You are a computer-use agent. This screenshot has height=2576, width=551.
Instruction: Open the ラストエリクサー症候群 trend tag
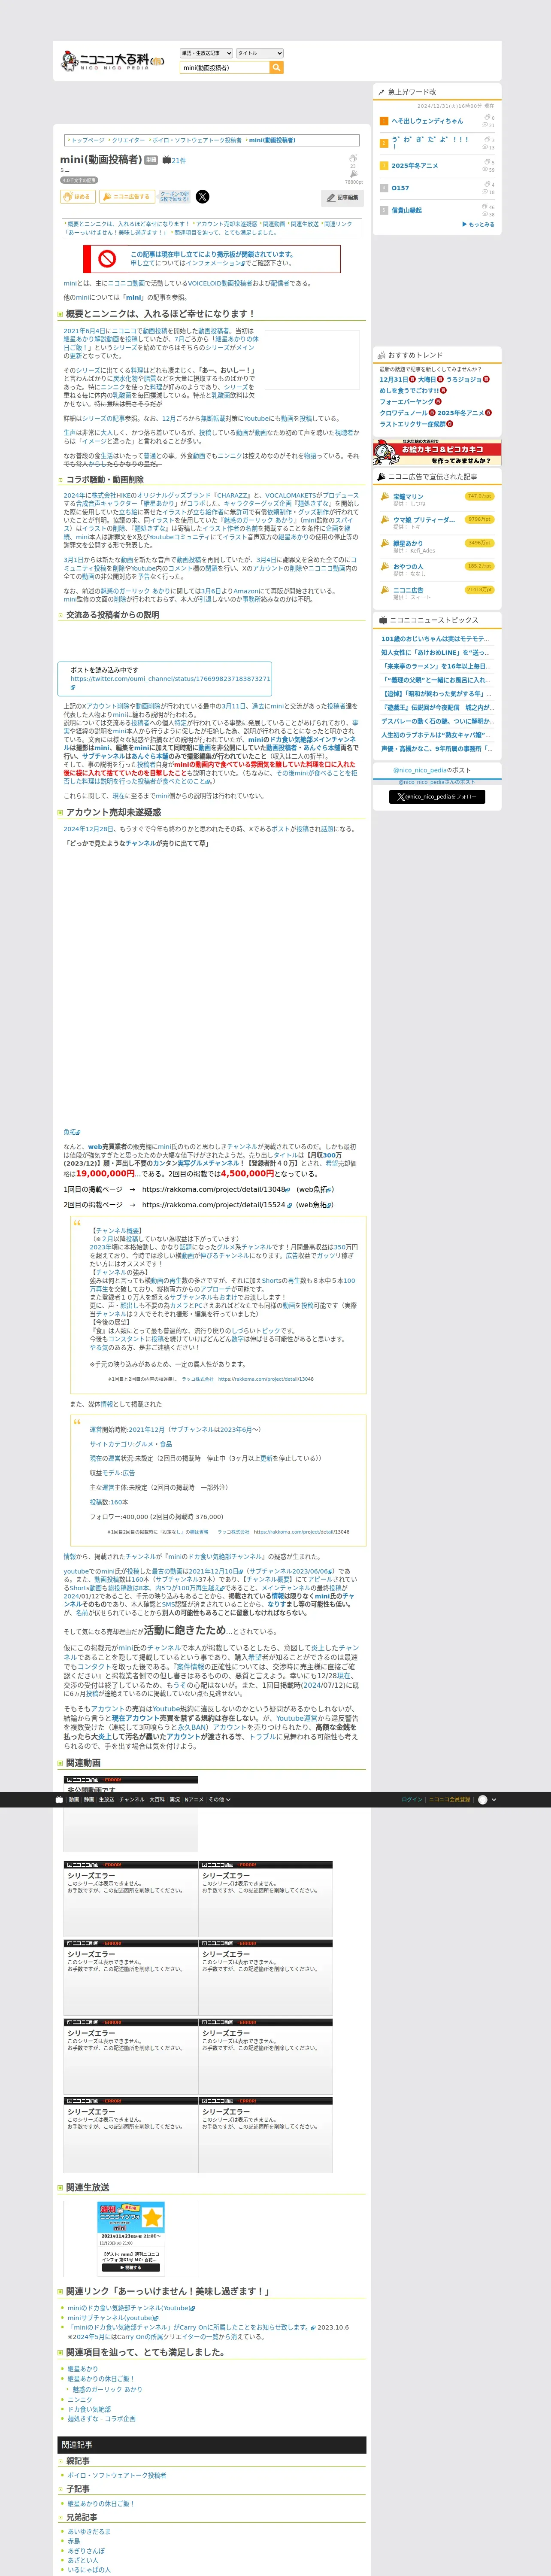(412, 424)
